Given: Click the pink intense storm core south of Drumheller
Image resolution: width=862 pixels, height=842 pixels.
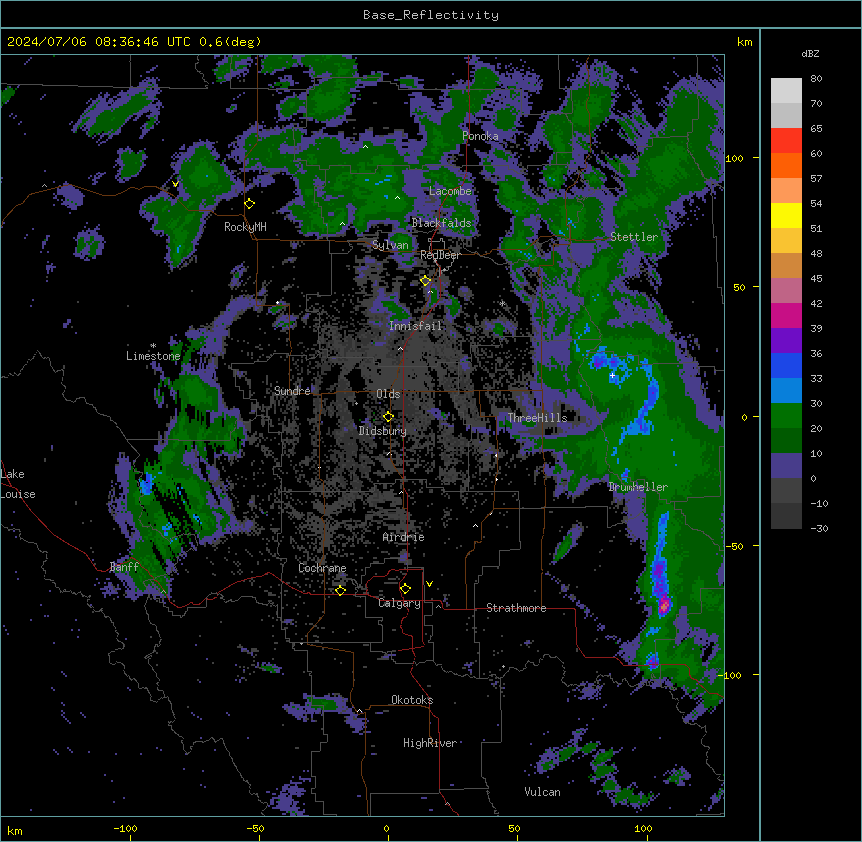Looking at the screenshot, I should [x=664, y=606].
